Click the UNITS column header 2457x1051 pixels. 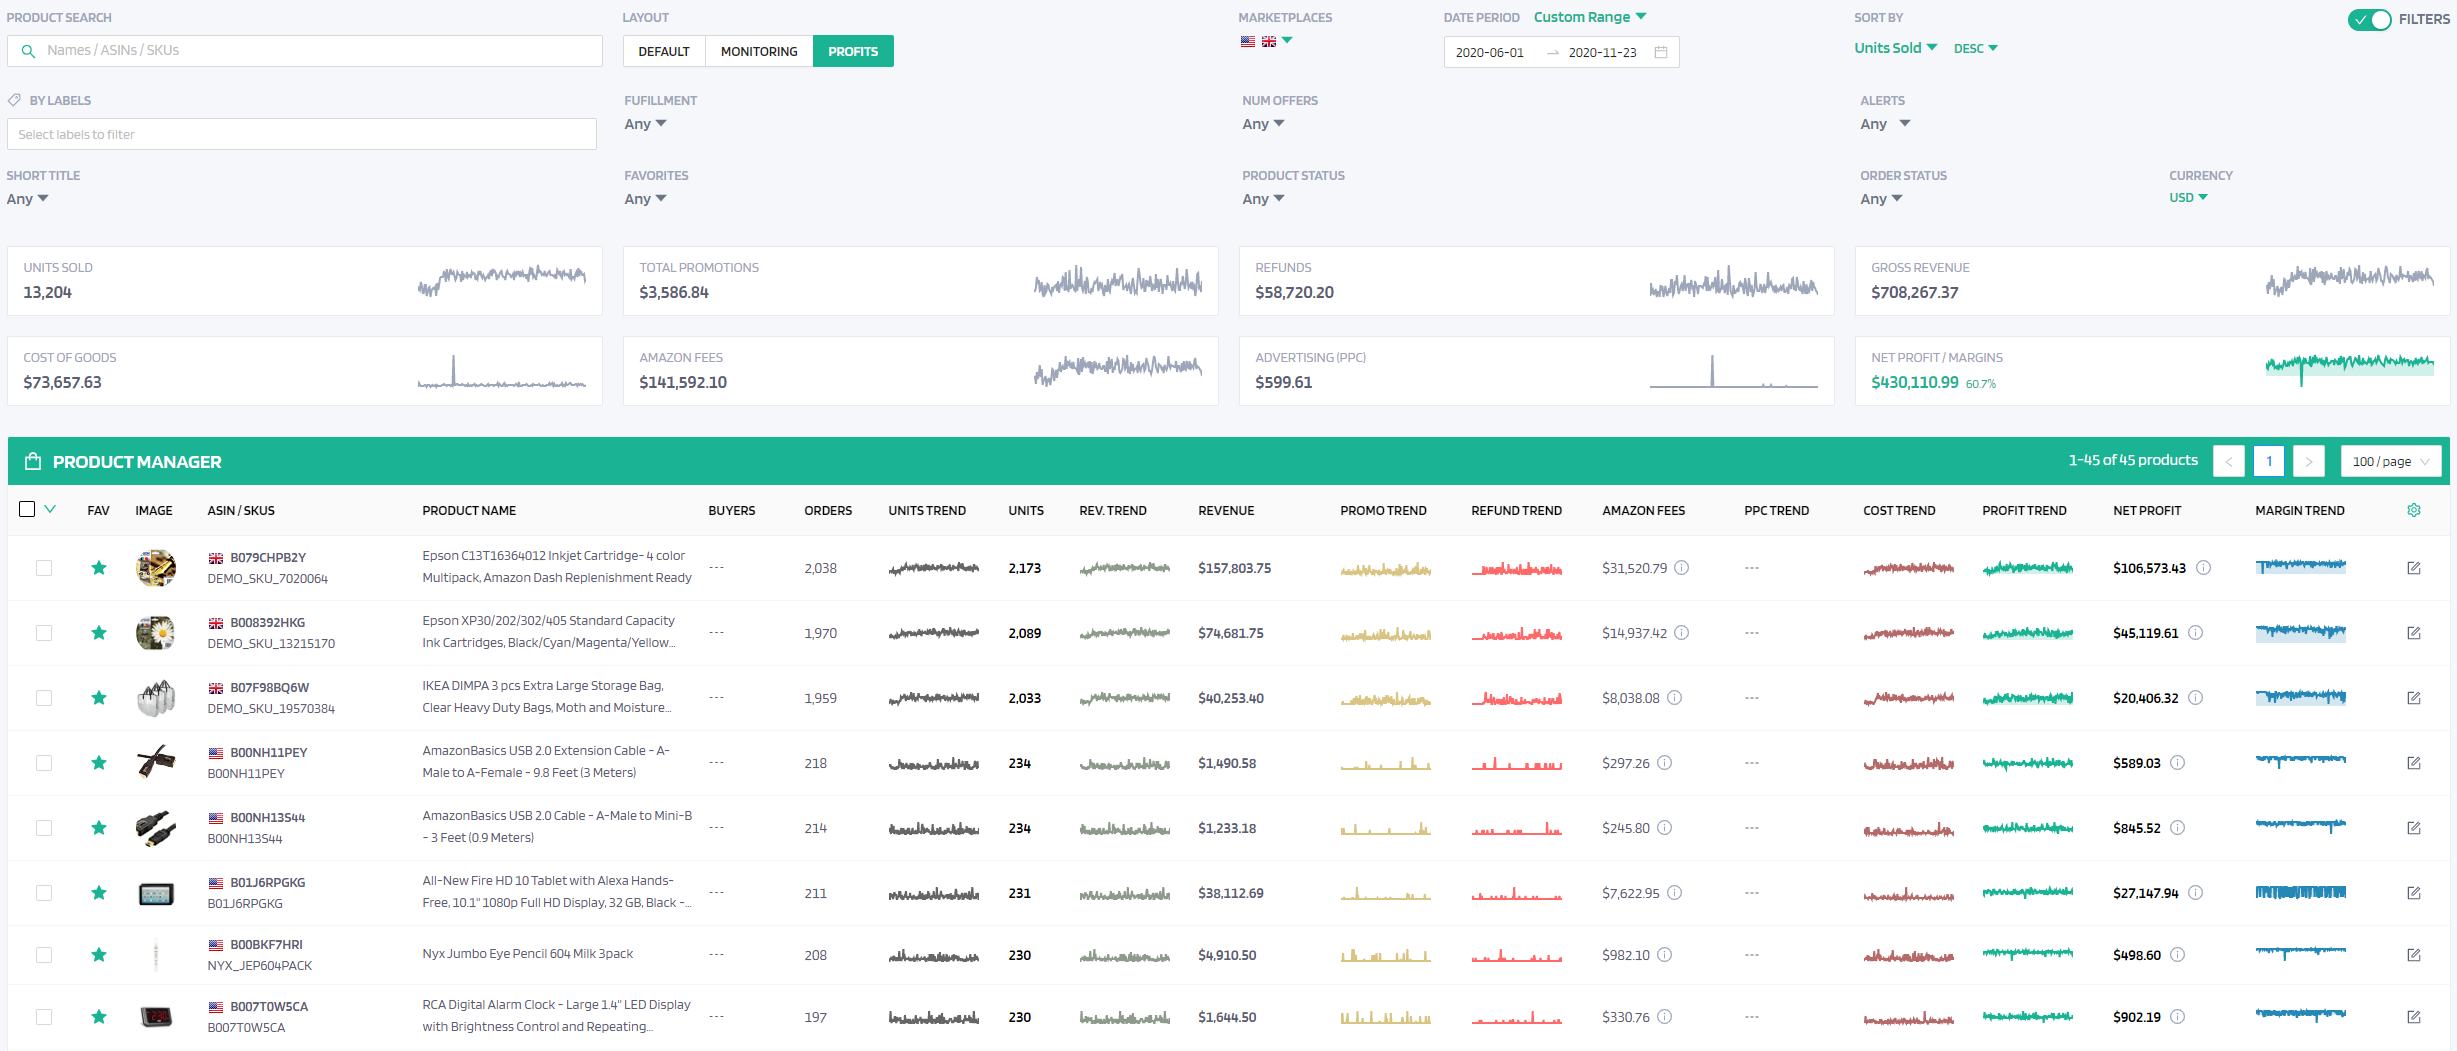coord(1026,510)
